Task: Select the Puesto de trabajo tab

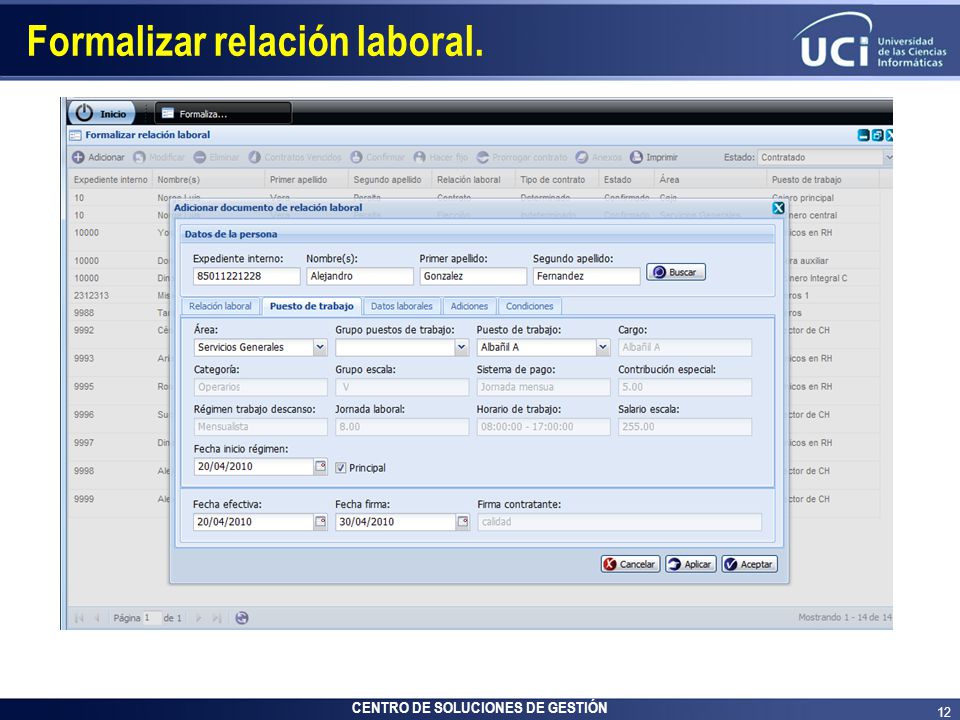Action: [312, 306]
